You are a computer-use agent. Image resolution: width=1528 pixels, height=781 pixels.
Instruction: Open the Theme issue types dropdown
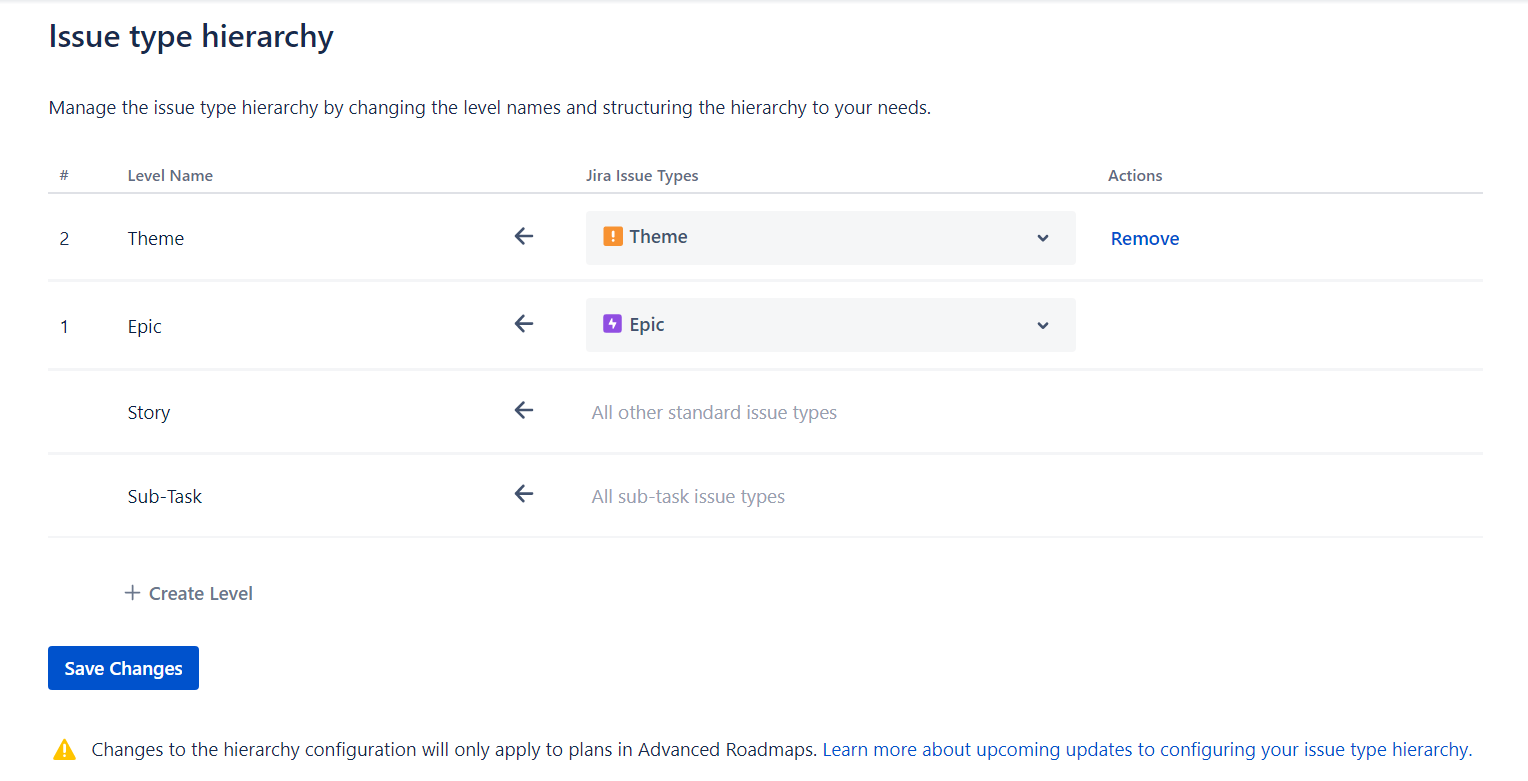pos(830,238)
